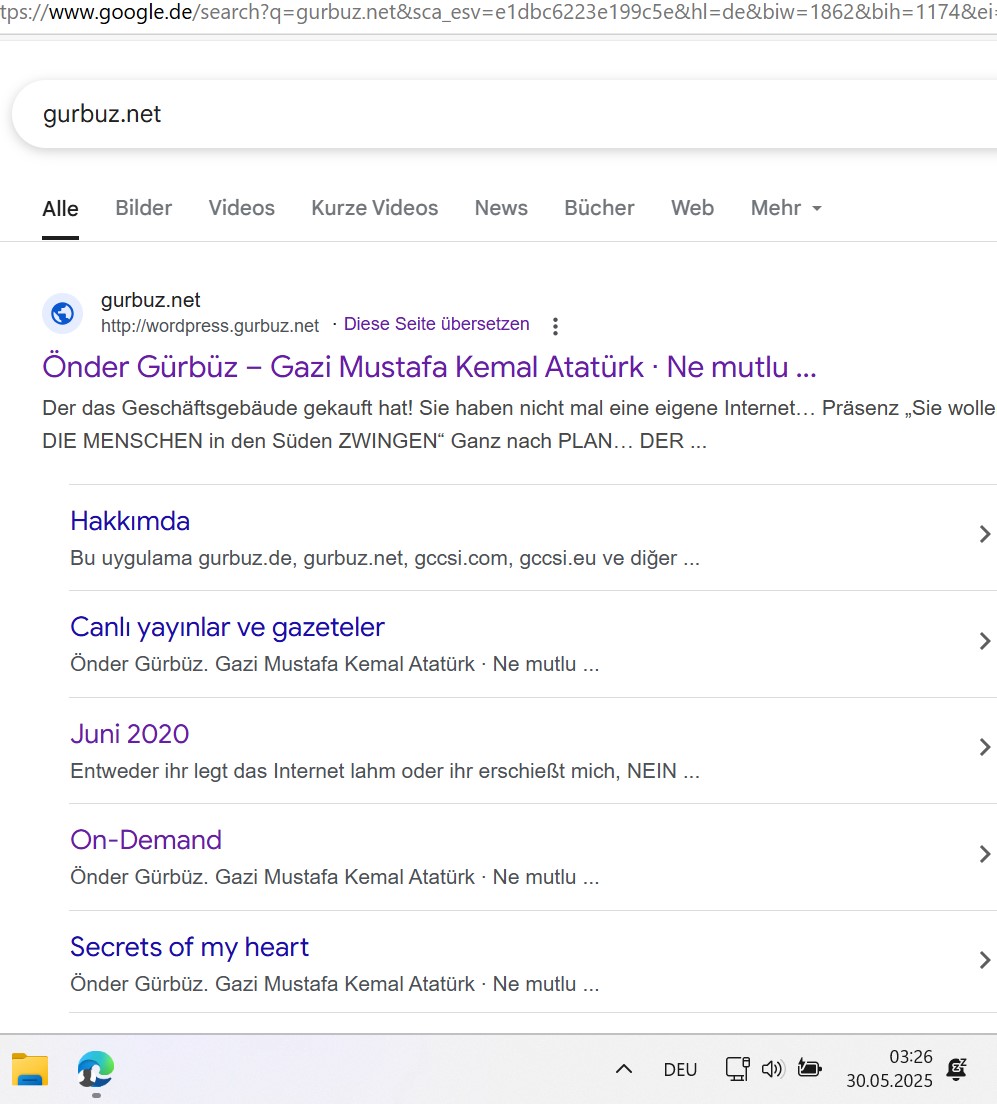Open the battery status tray icon
This screenshot has width=997, height=1104.
(x=809, y=1069)
